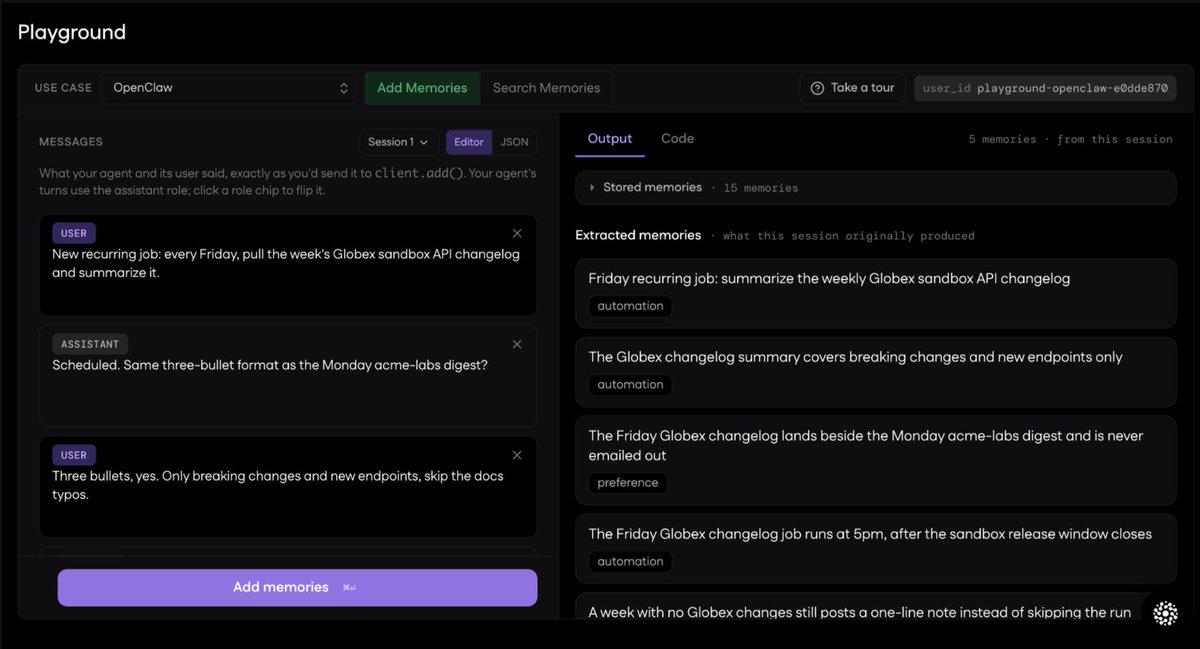This screenshot has height=649, width=1200.
Task: Open the Code tab
Action: [x=677, y=139]
